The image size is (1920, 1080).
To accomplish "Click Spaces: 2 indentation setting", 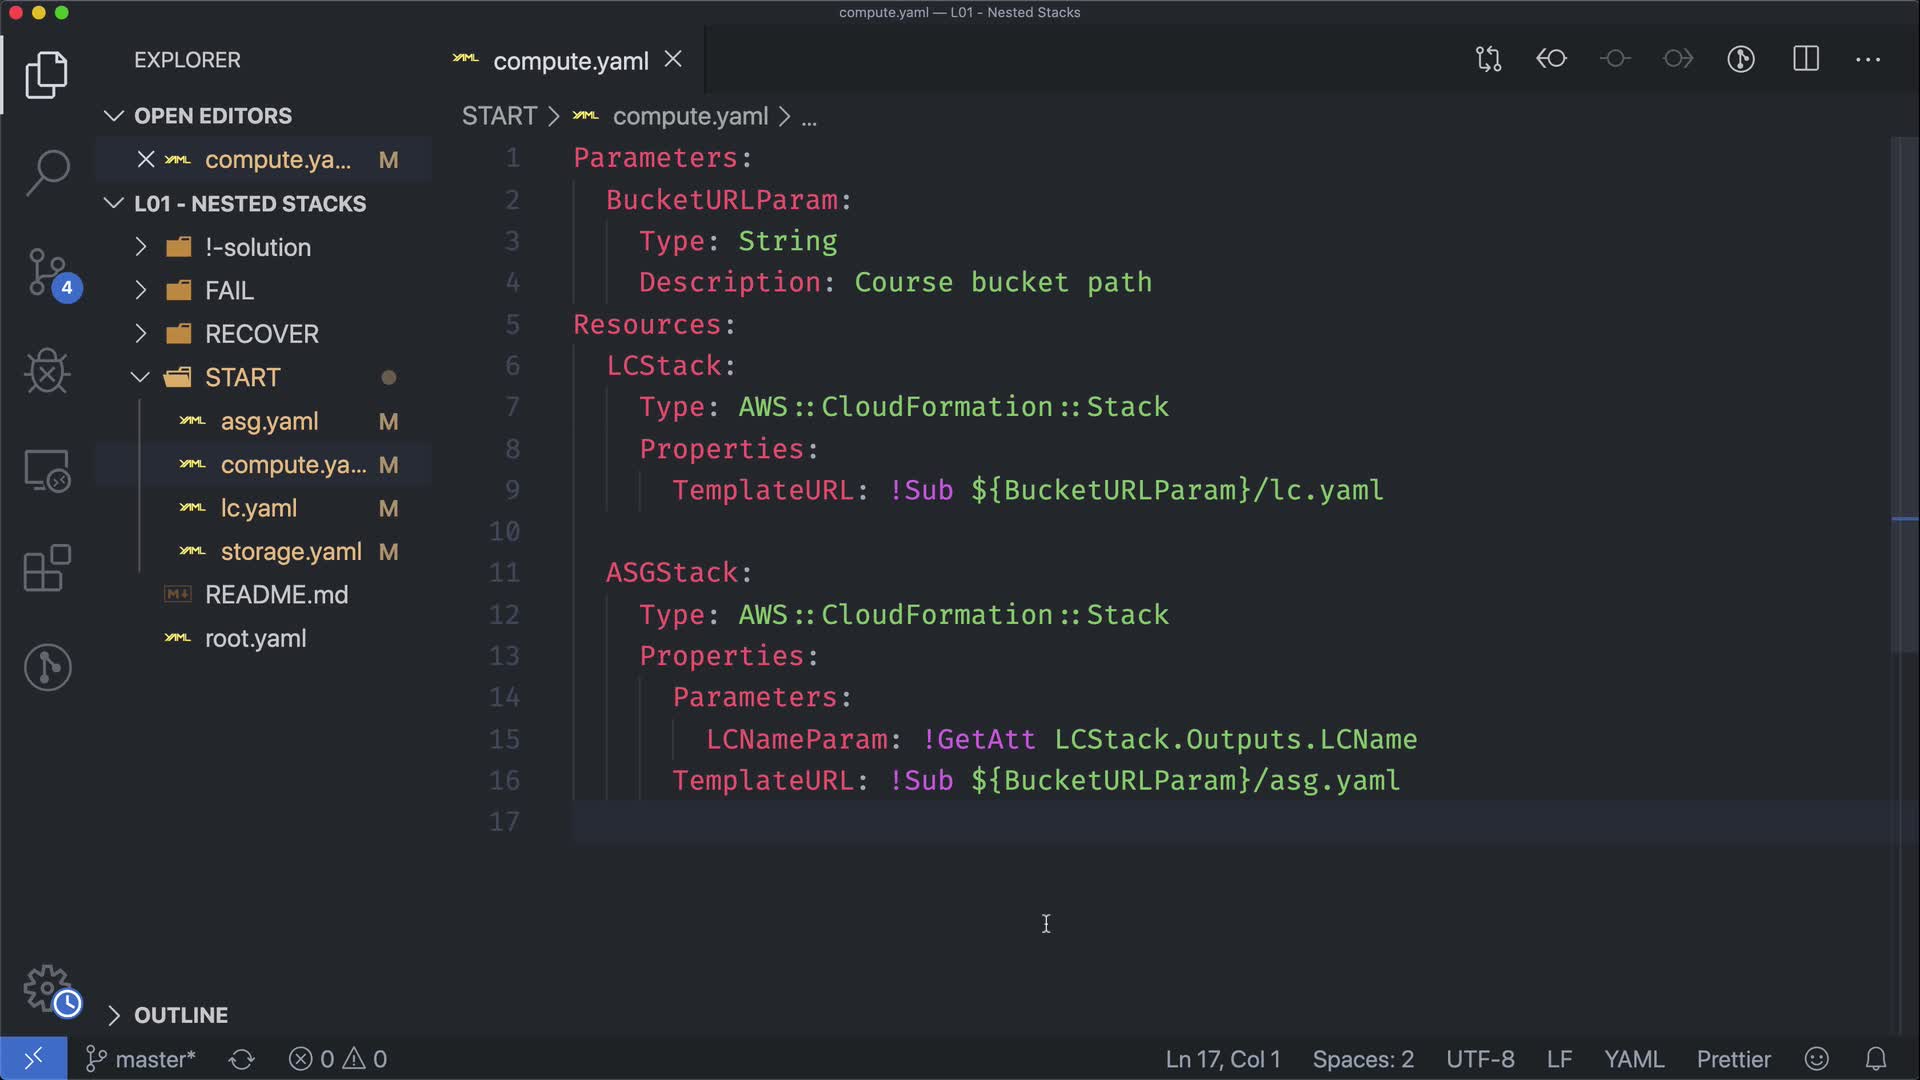I will pos(1362,1059).
